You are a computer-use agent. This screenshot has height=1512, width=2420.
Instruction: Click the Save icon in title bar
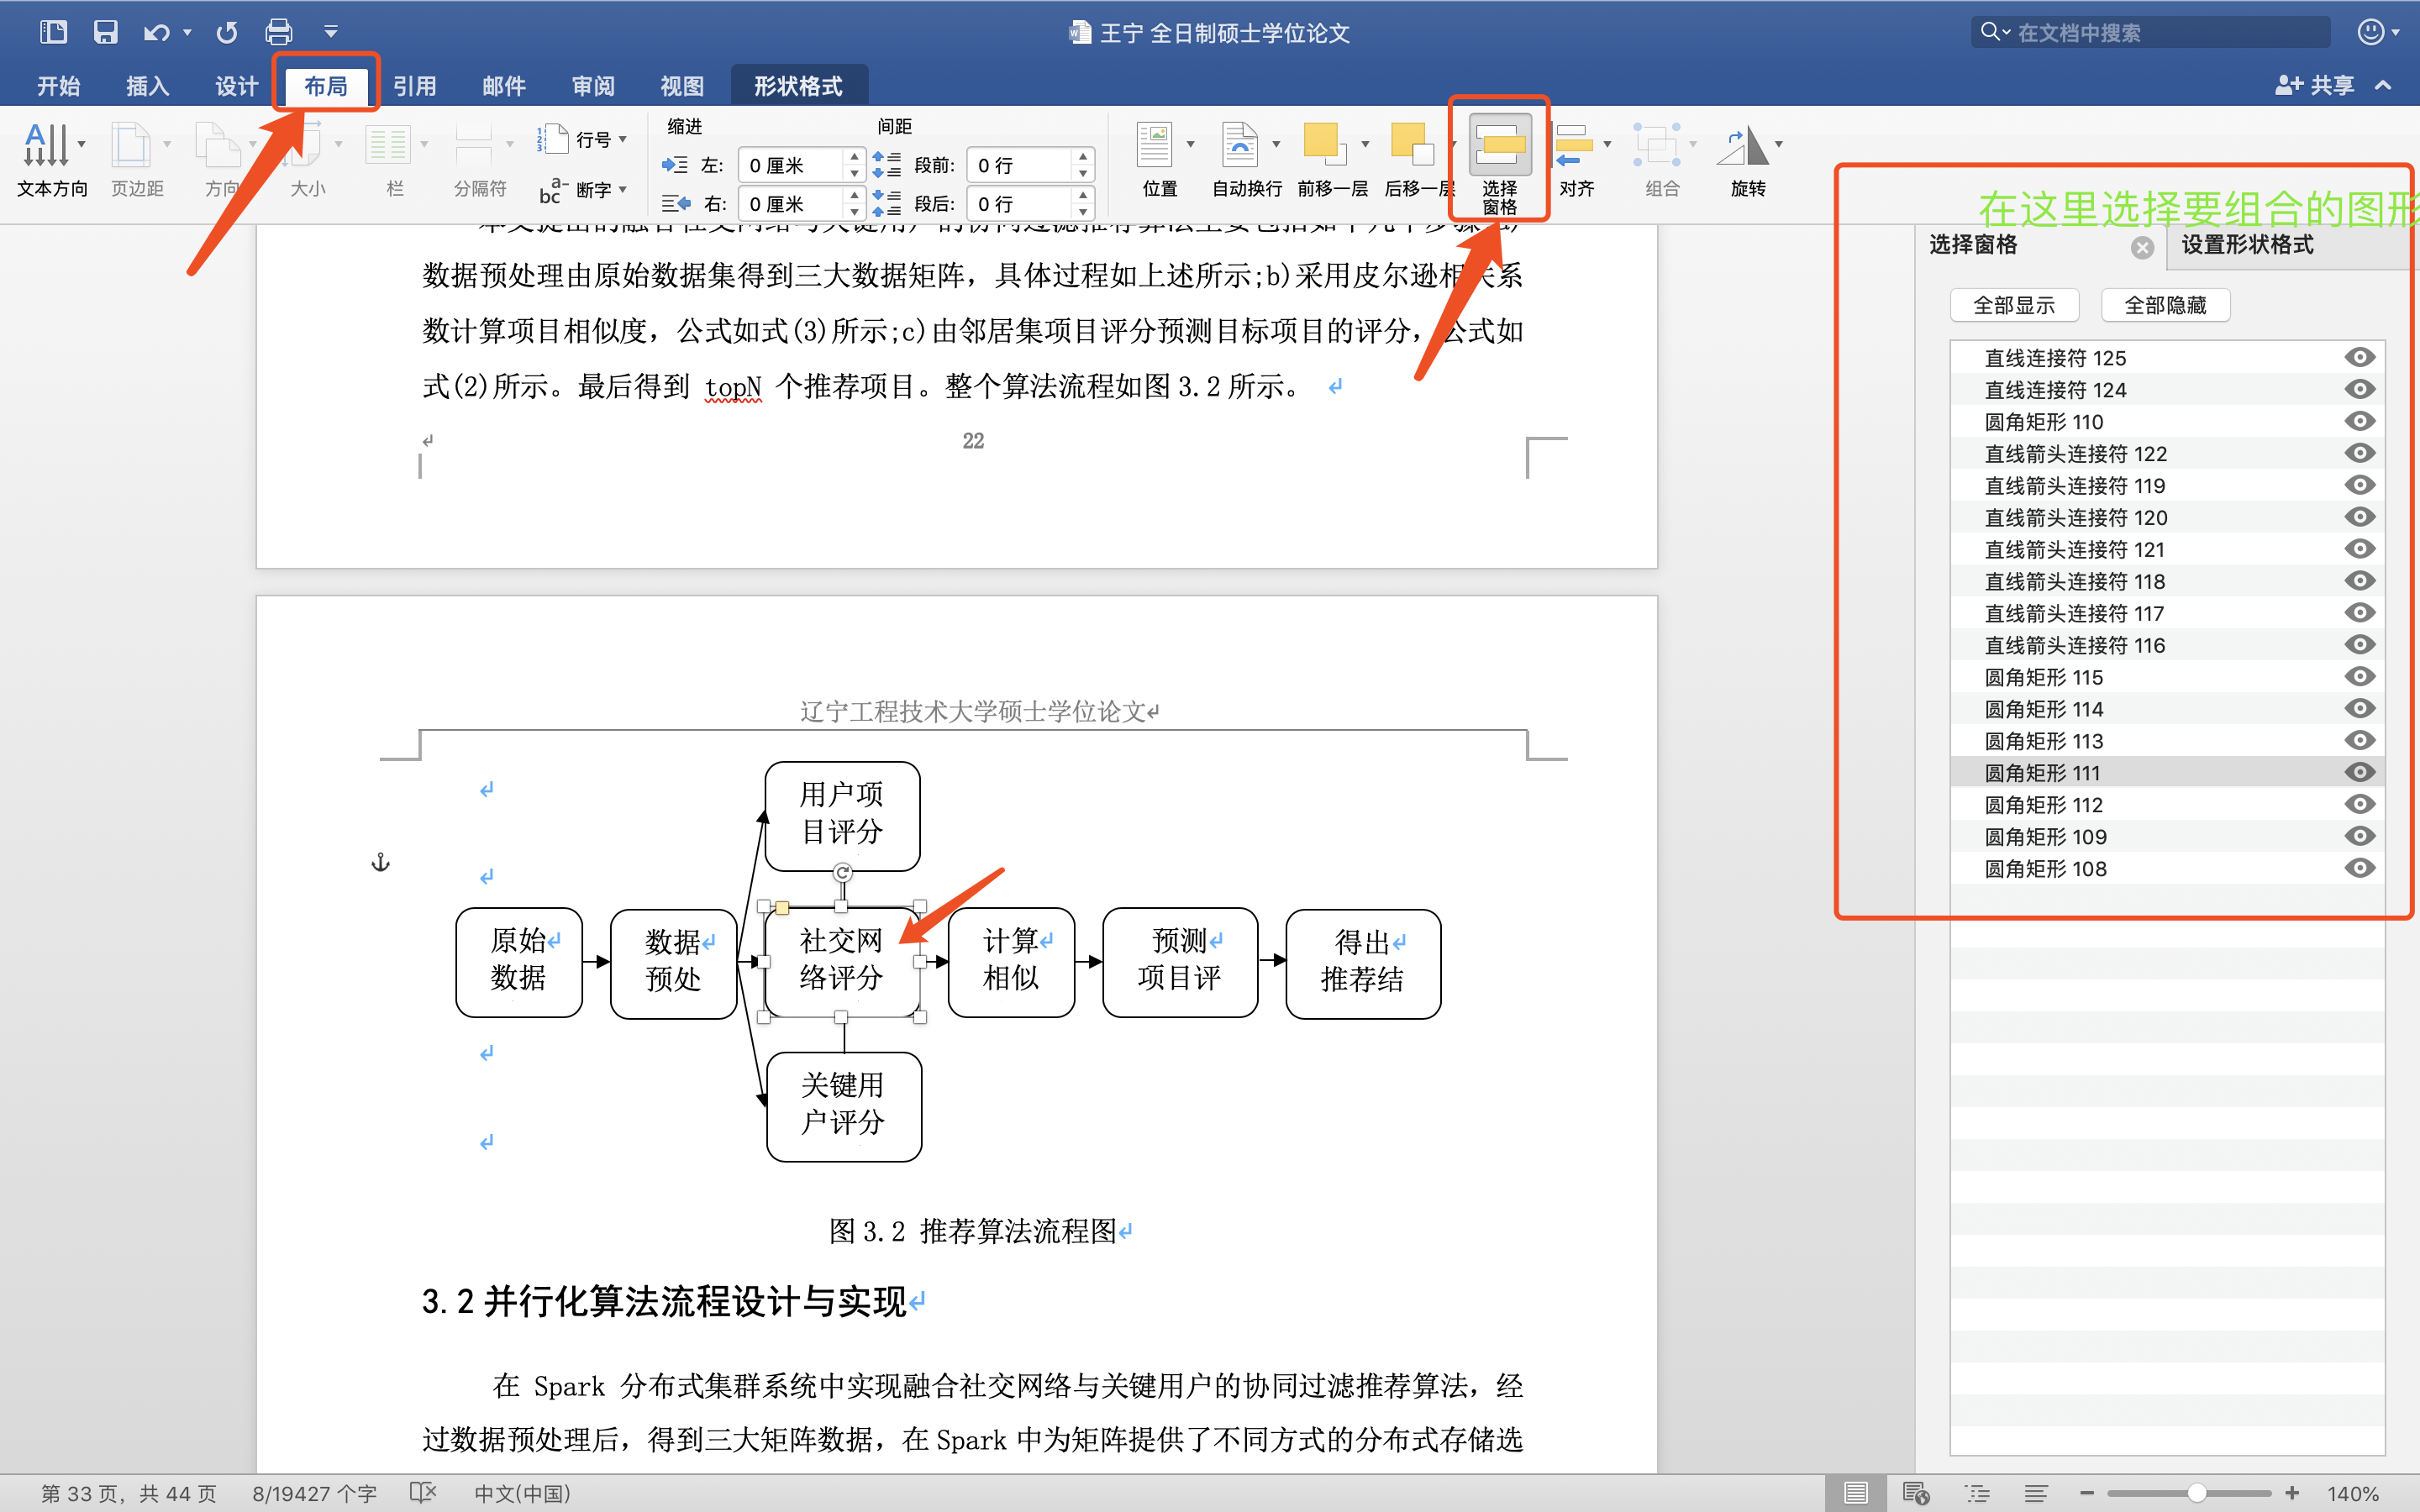coord(105,32)
